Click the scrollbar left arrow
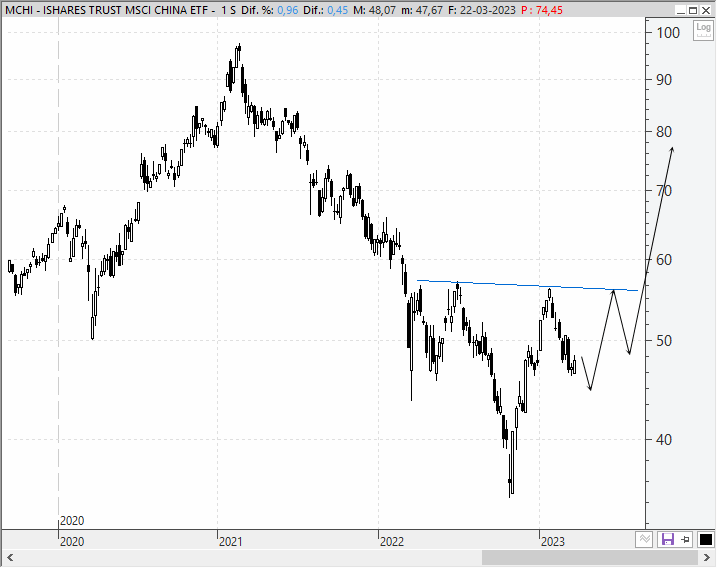Screen dimensions: 717x568 10,557
